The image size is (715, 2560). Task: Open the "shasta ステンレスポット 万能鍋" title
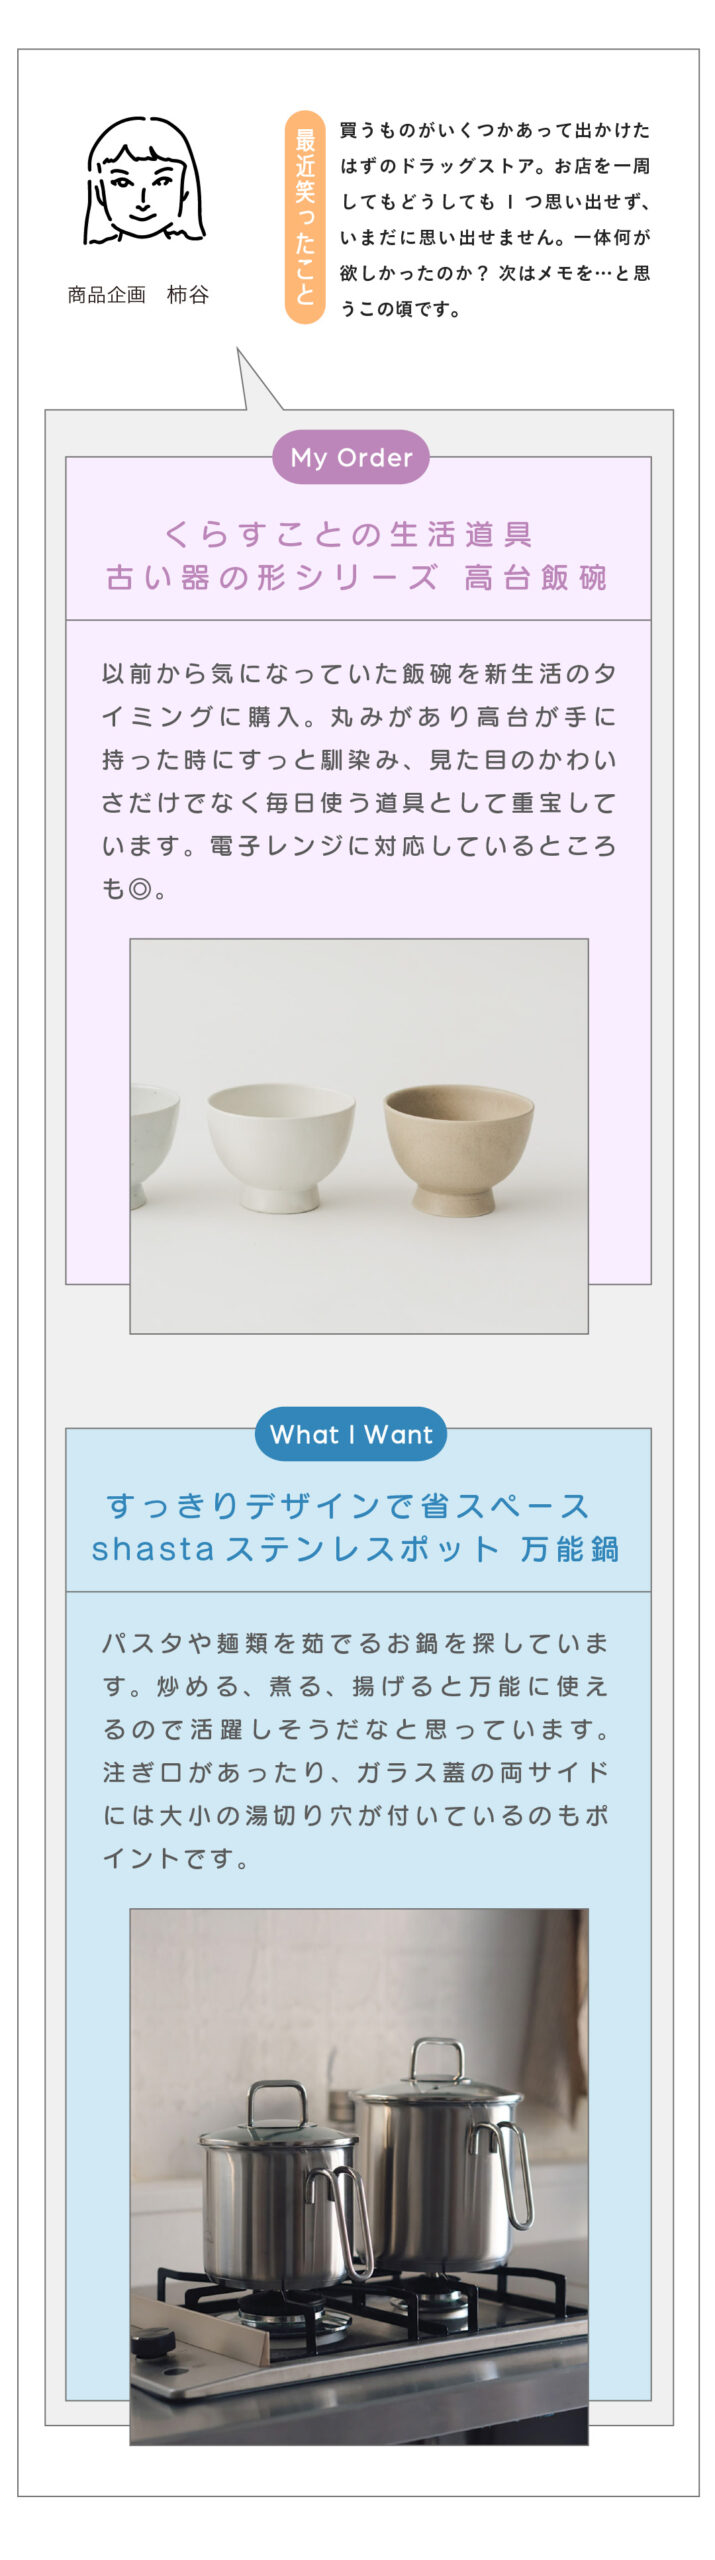click(356, 1550)
